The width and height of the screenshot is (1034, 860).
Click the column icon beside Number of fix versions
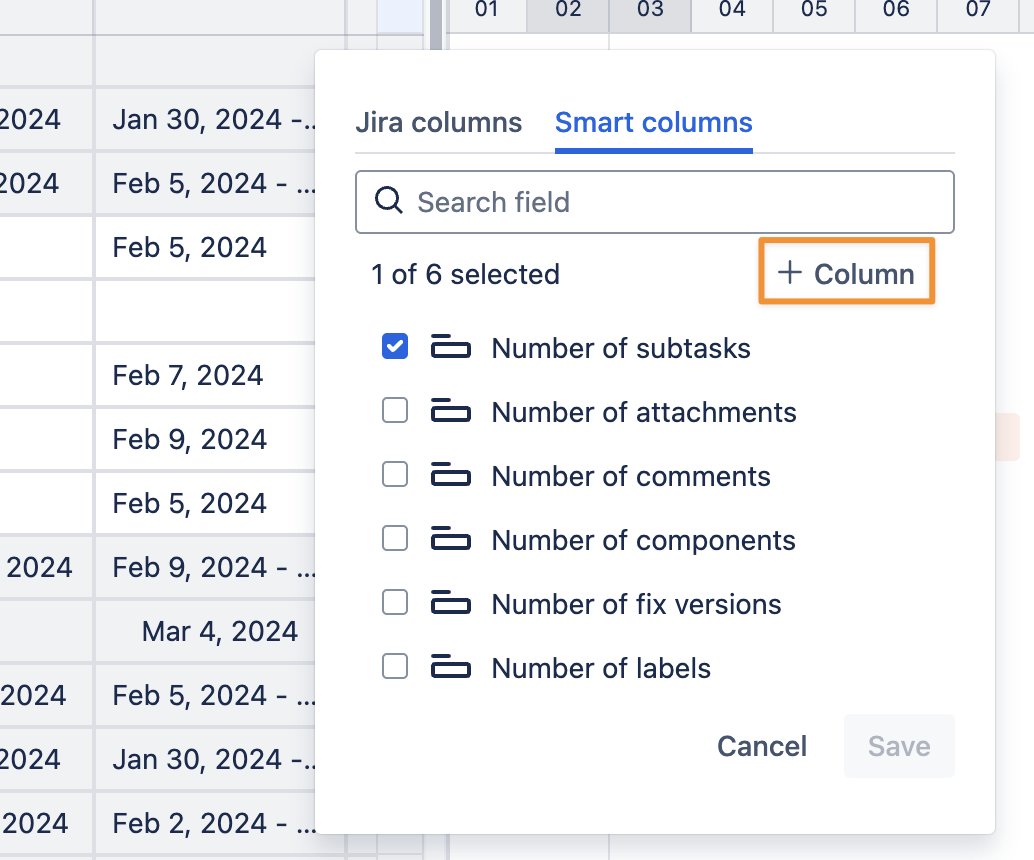(451, 604)
